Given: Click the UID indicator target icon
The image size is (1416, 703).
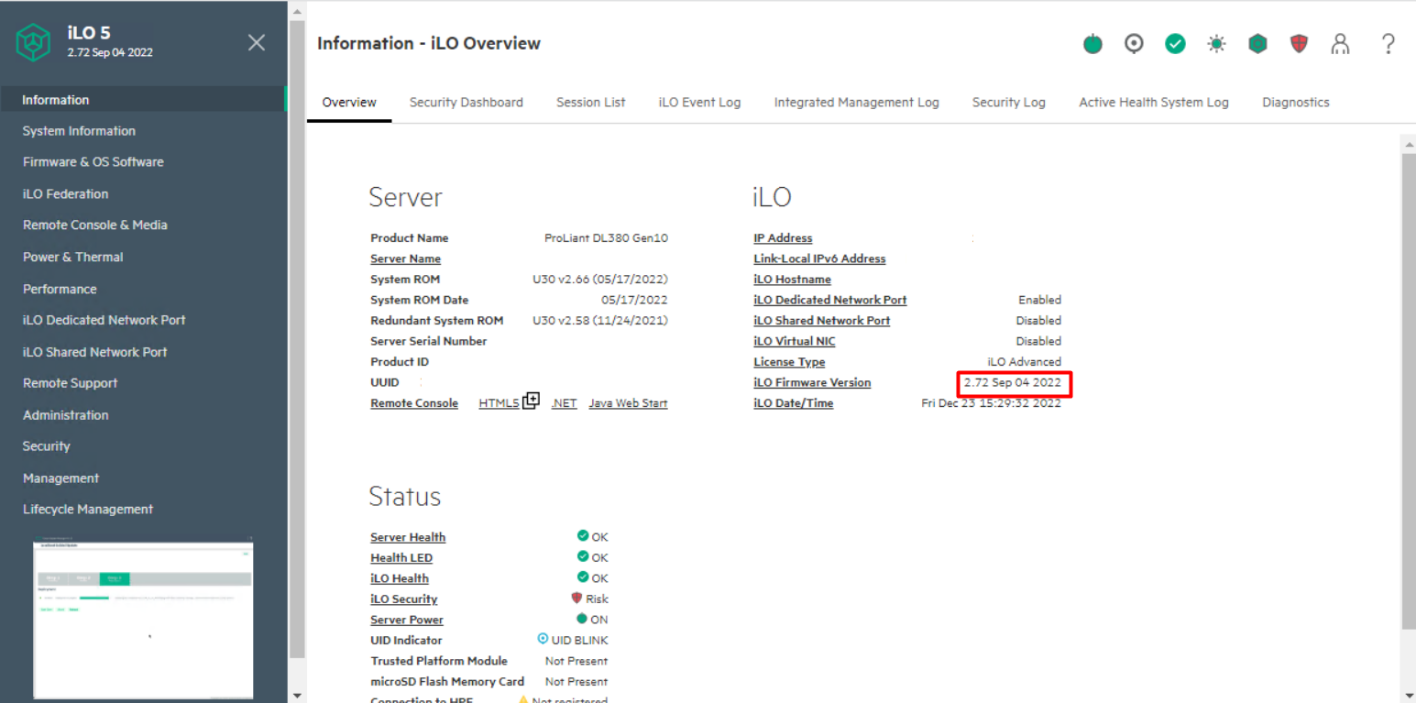Looking at the screenshot, I should (1134, 43).
